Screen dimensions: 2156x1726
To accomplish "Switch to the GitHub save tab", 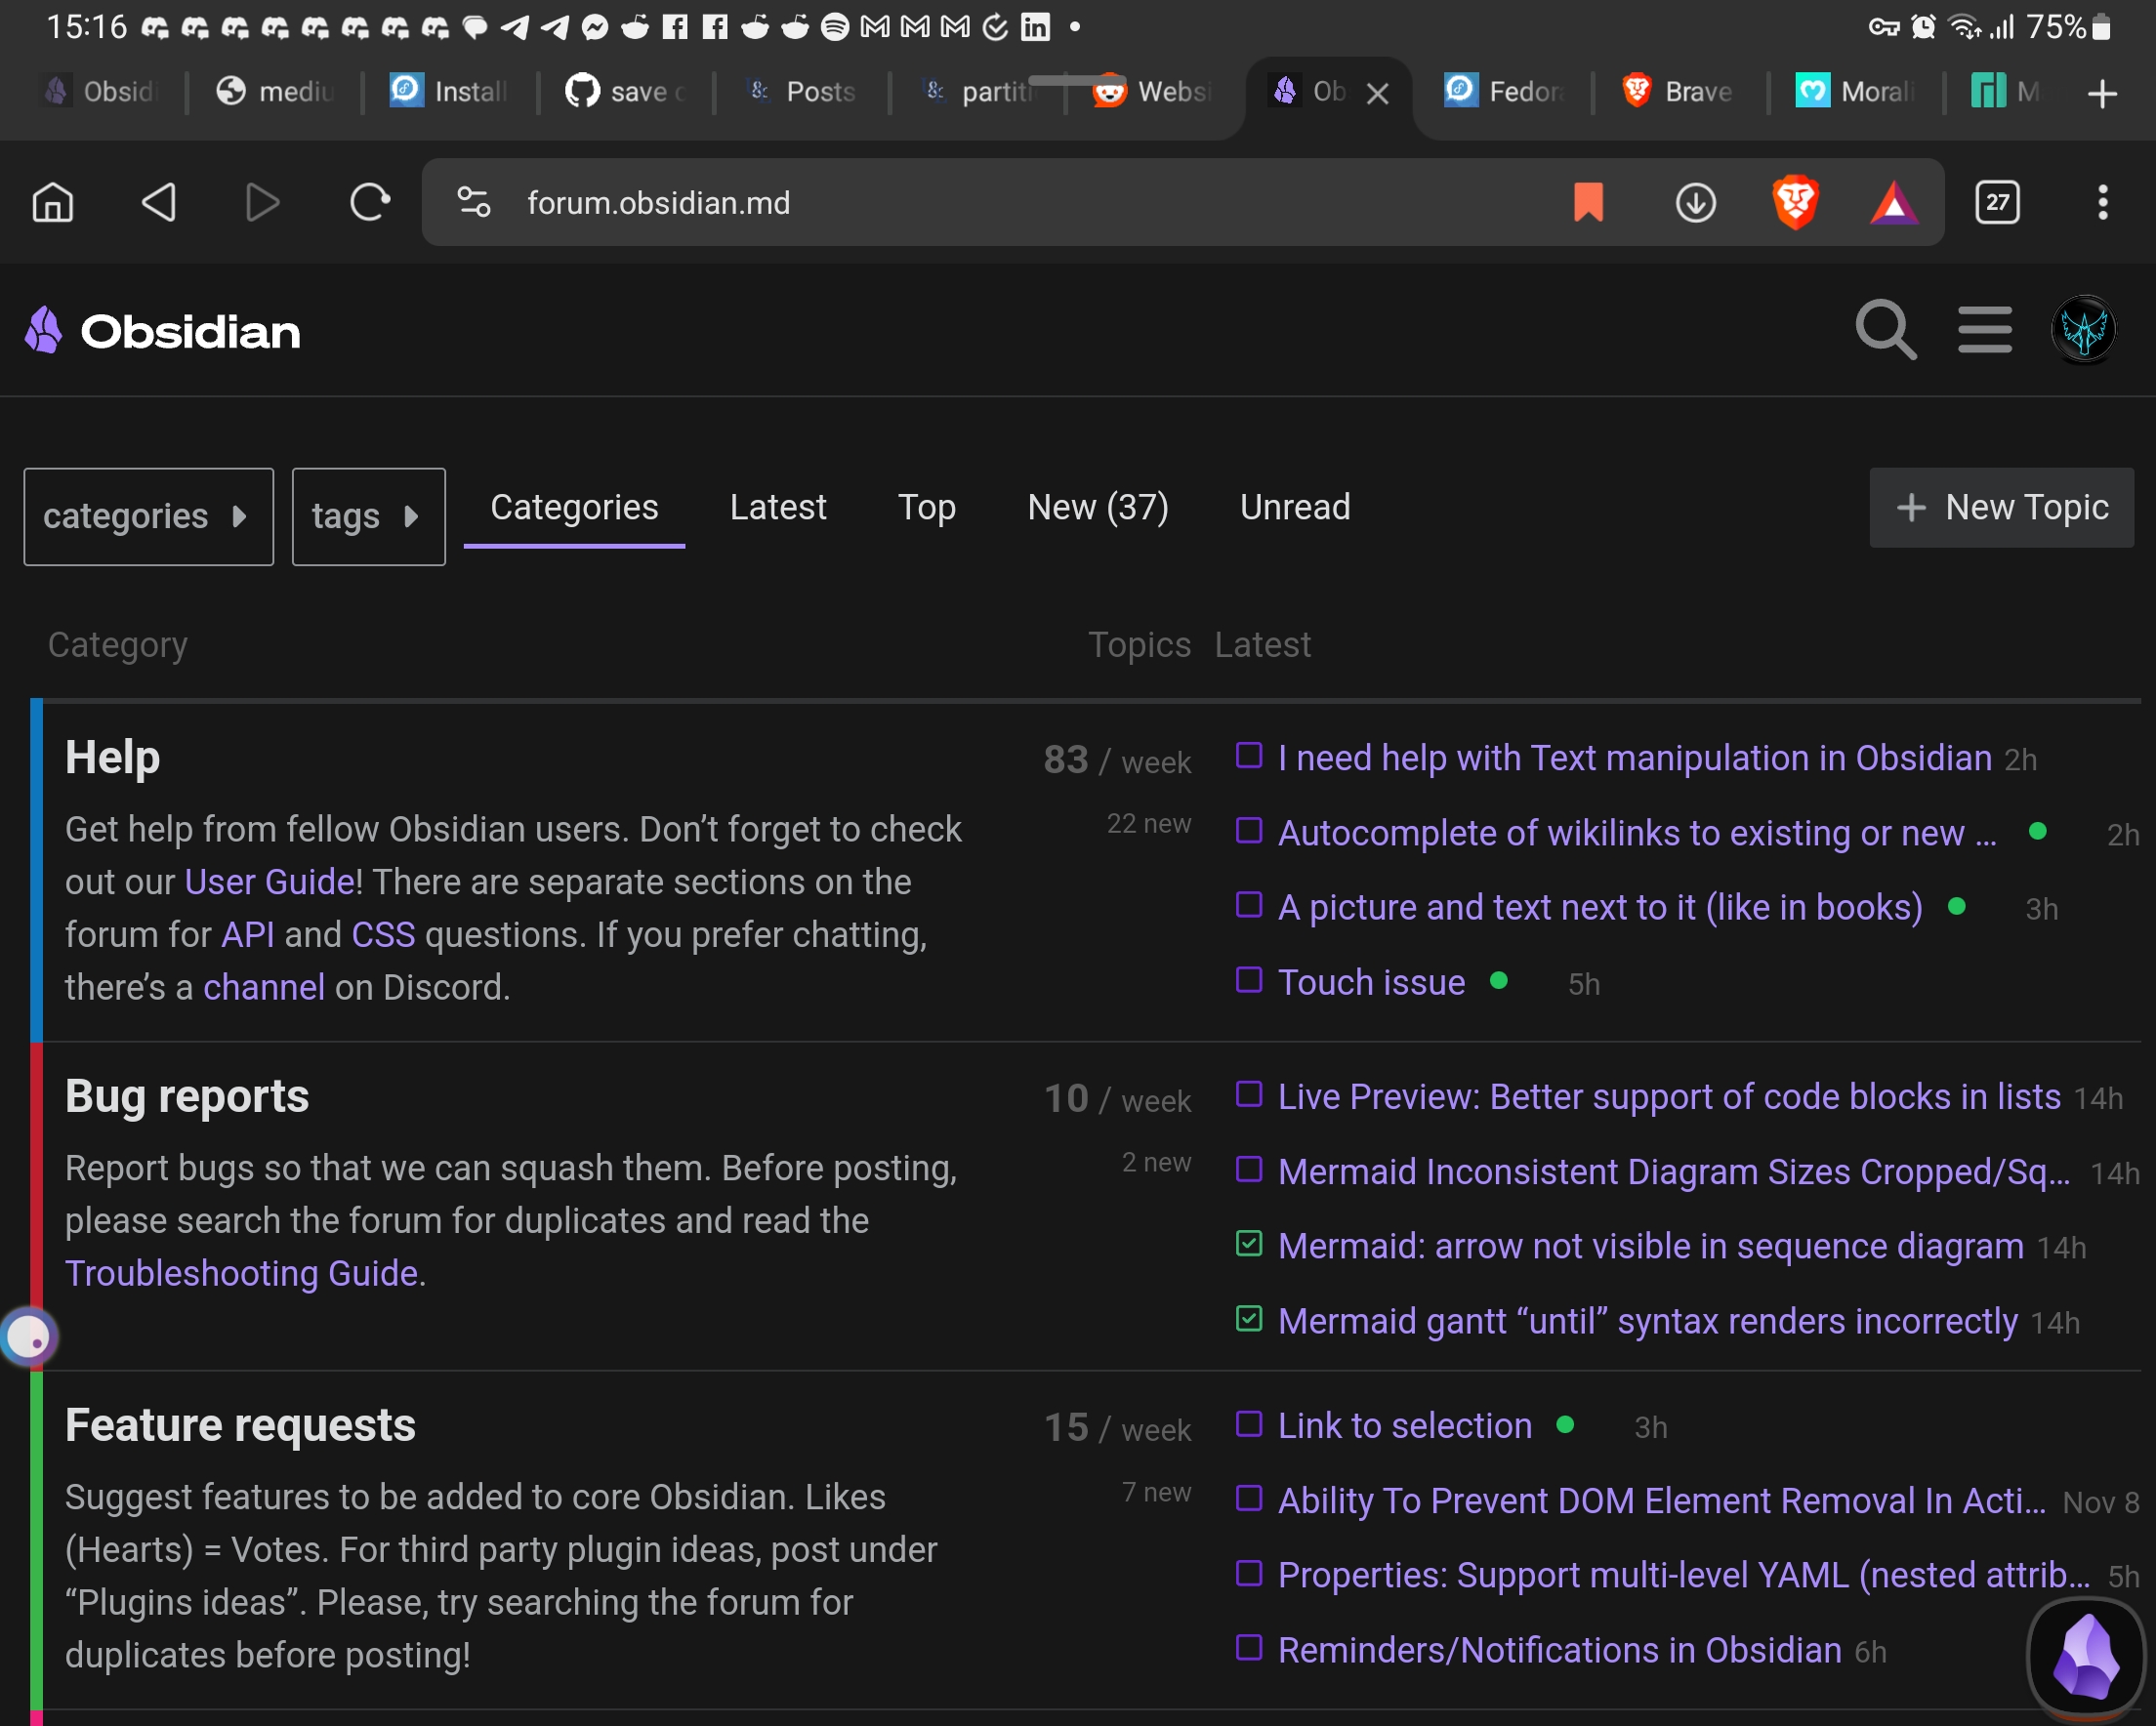I will tap(624, 92).
